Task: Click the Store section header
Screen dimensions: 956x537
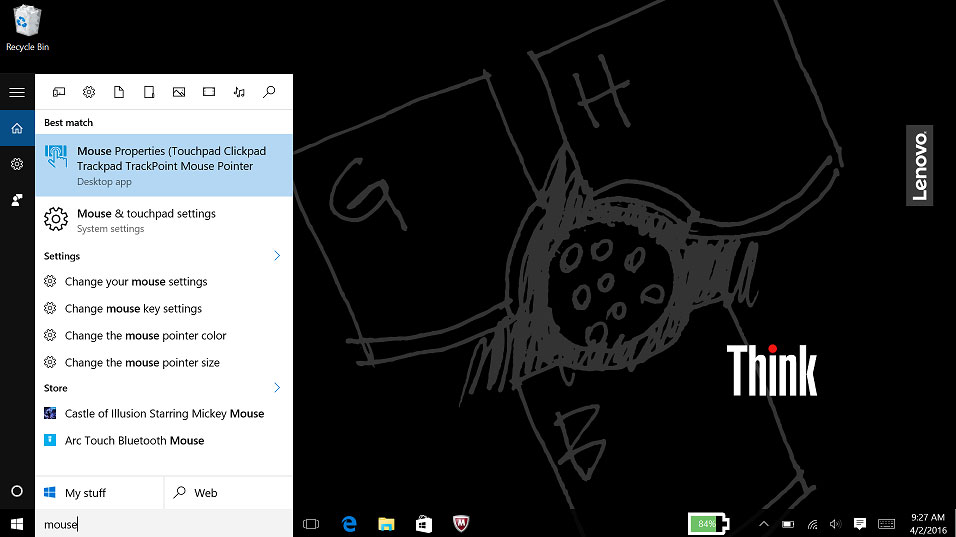Action: coord(55,388)
